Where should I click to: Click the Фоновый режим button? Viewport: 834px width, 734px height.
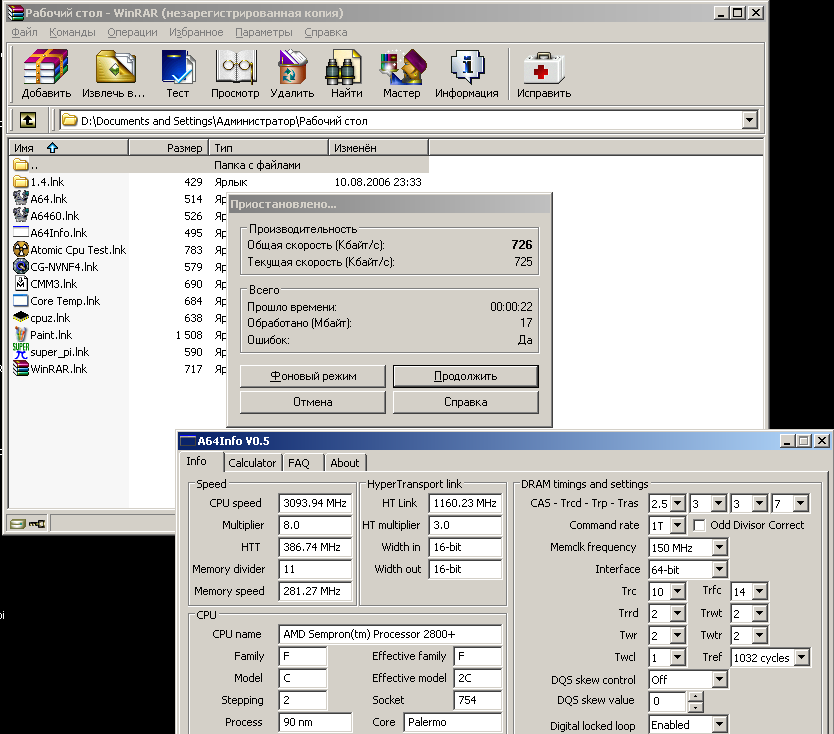tap(311, 376)
